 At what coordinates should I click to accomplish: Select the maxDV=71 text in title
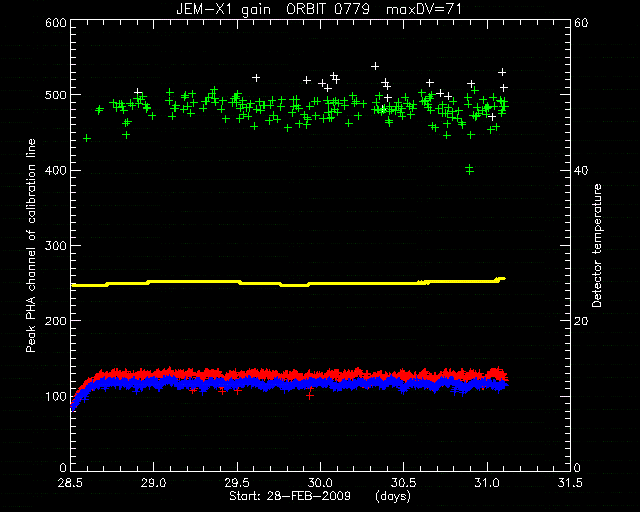[424, 9]
